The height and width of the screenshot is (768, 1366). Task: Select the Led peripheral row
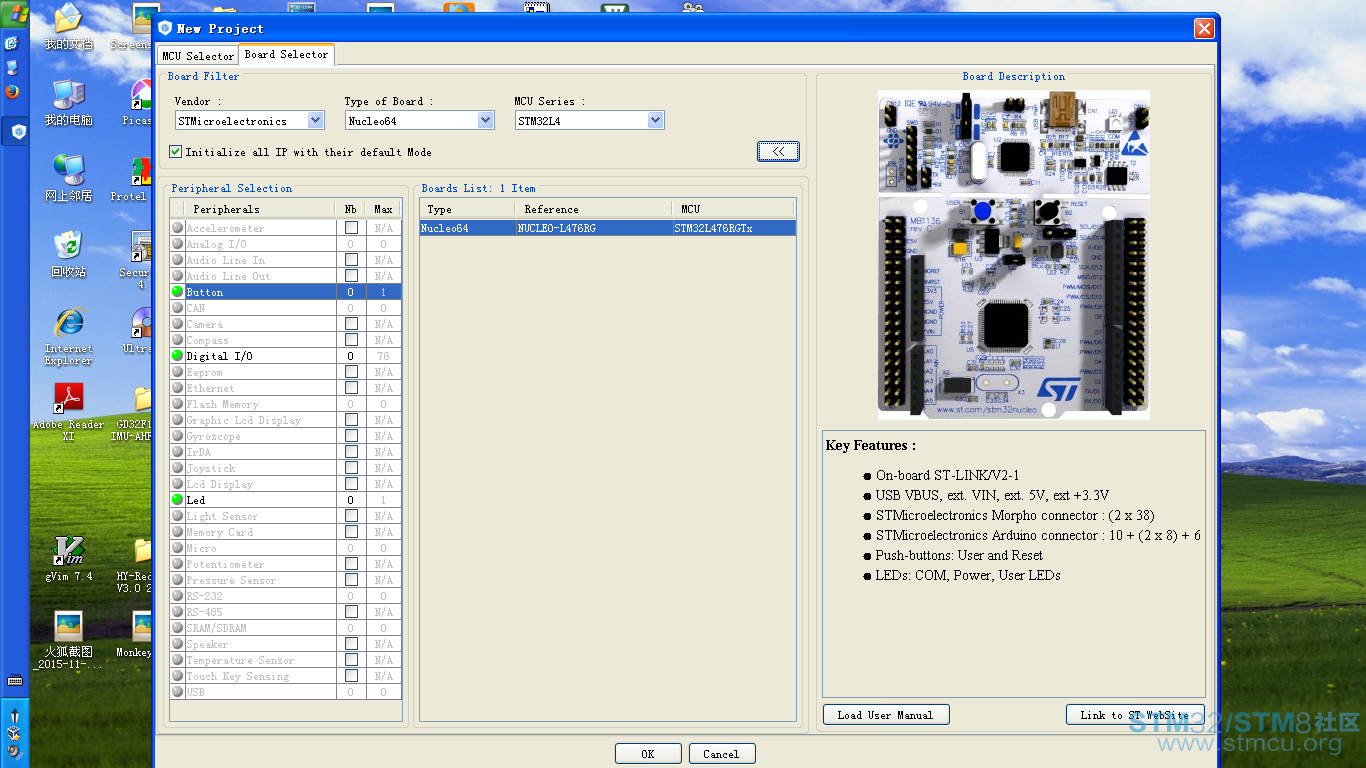[285, 500]
